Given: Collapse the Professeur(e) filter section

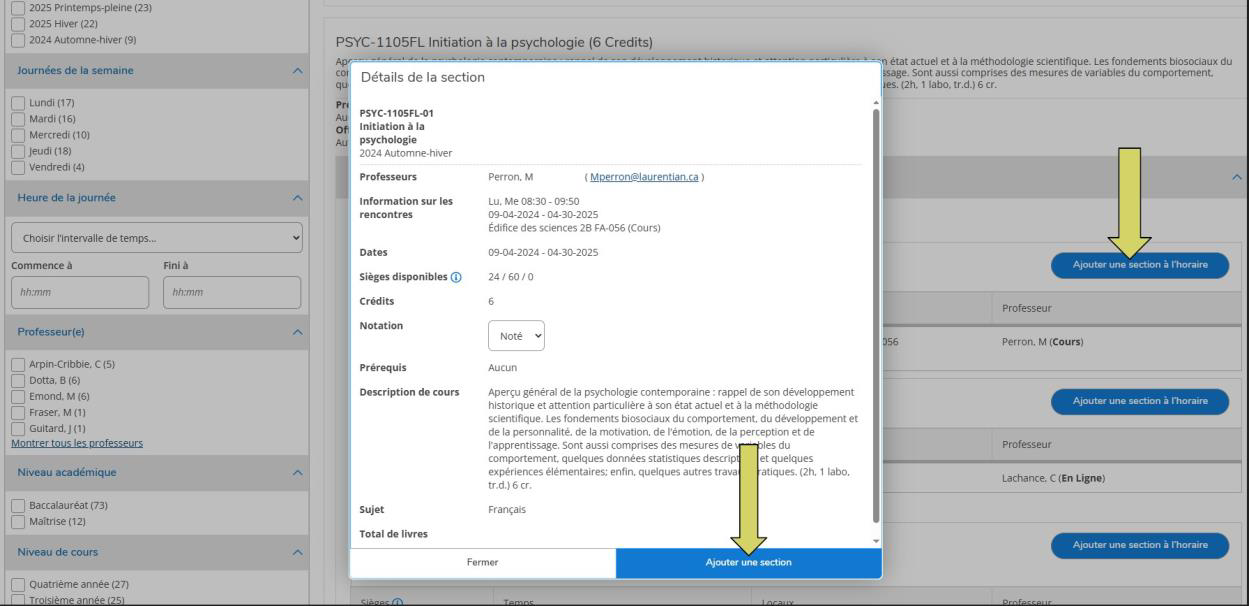Looking at the screenshot, I should coord(295,331).
